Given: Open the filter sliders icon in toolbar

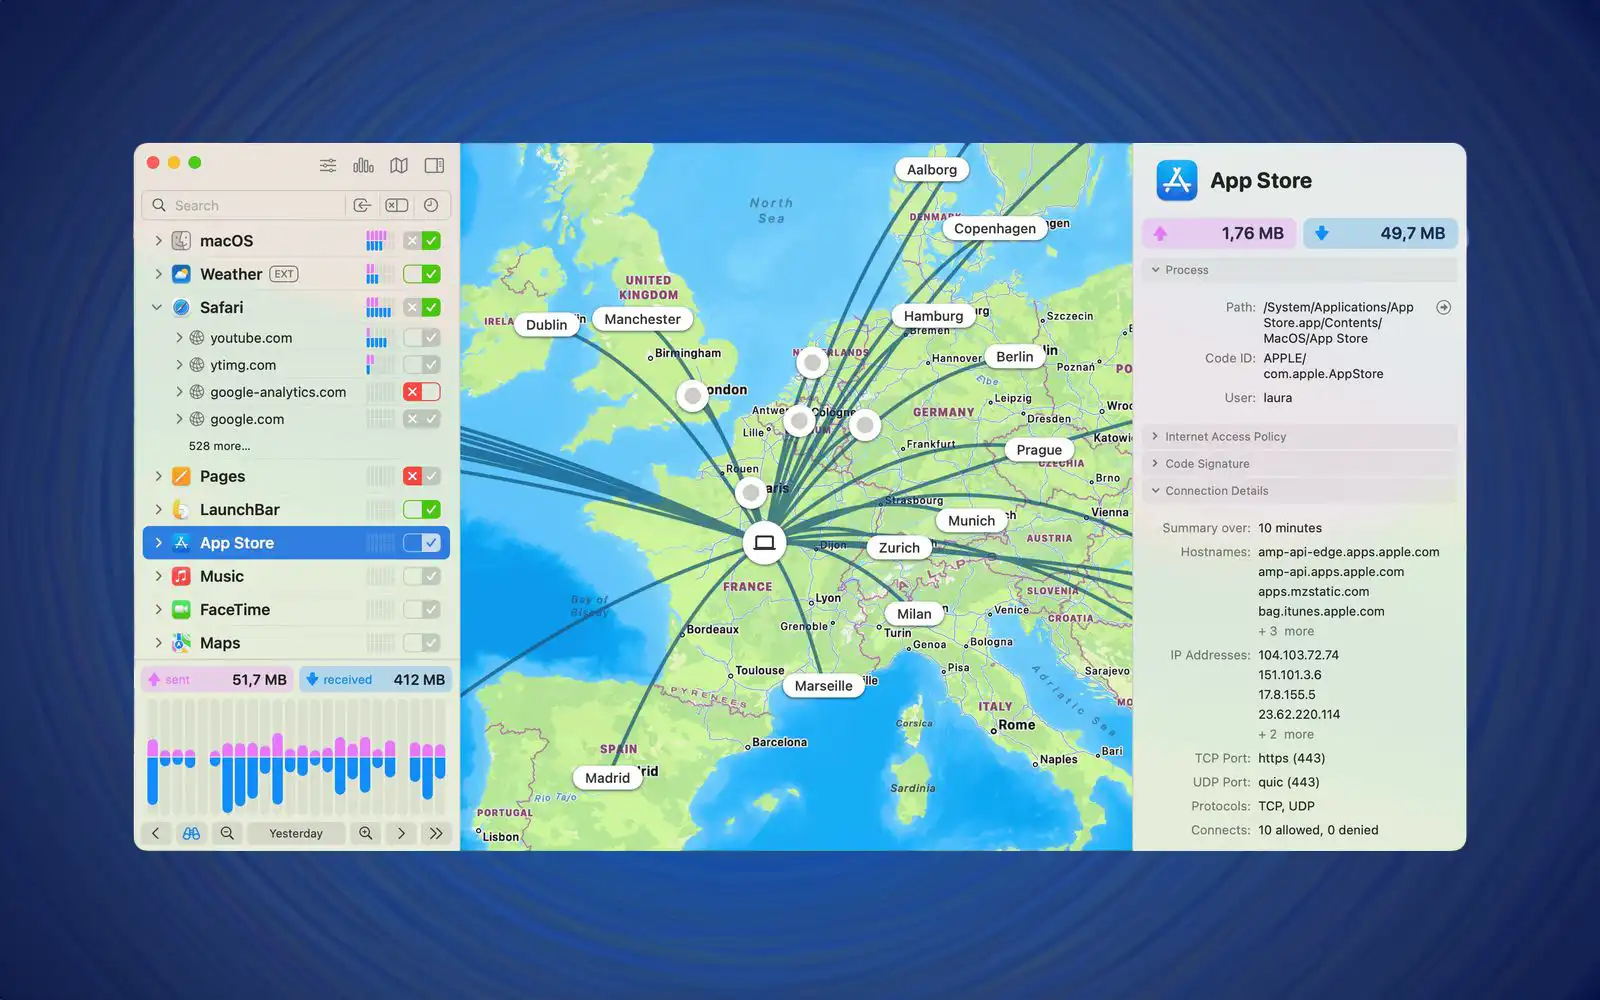Looking at the screenshot, I should [328, 165].
